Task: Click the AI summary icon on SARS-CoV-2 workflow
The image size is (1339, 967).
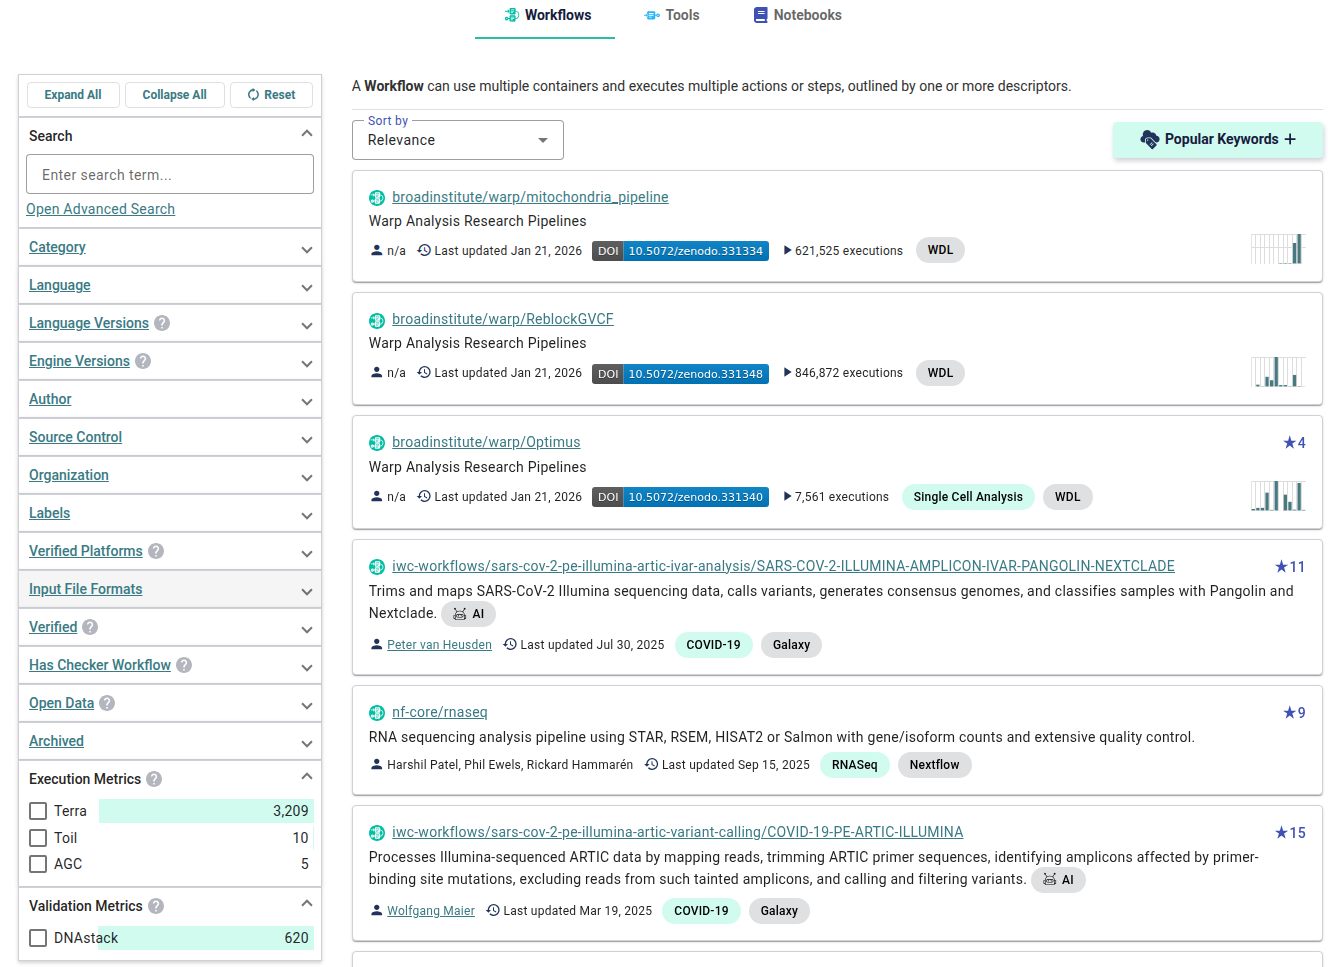Action: click(468, 613)
